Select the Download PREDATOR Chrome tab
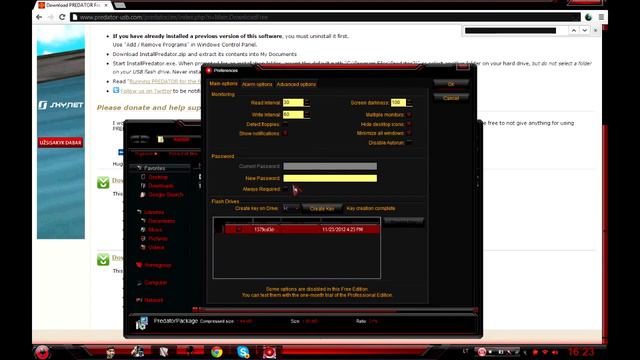640x360 pixels. coord(73,5)
